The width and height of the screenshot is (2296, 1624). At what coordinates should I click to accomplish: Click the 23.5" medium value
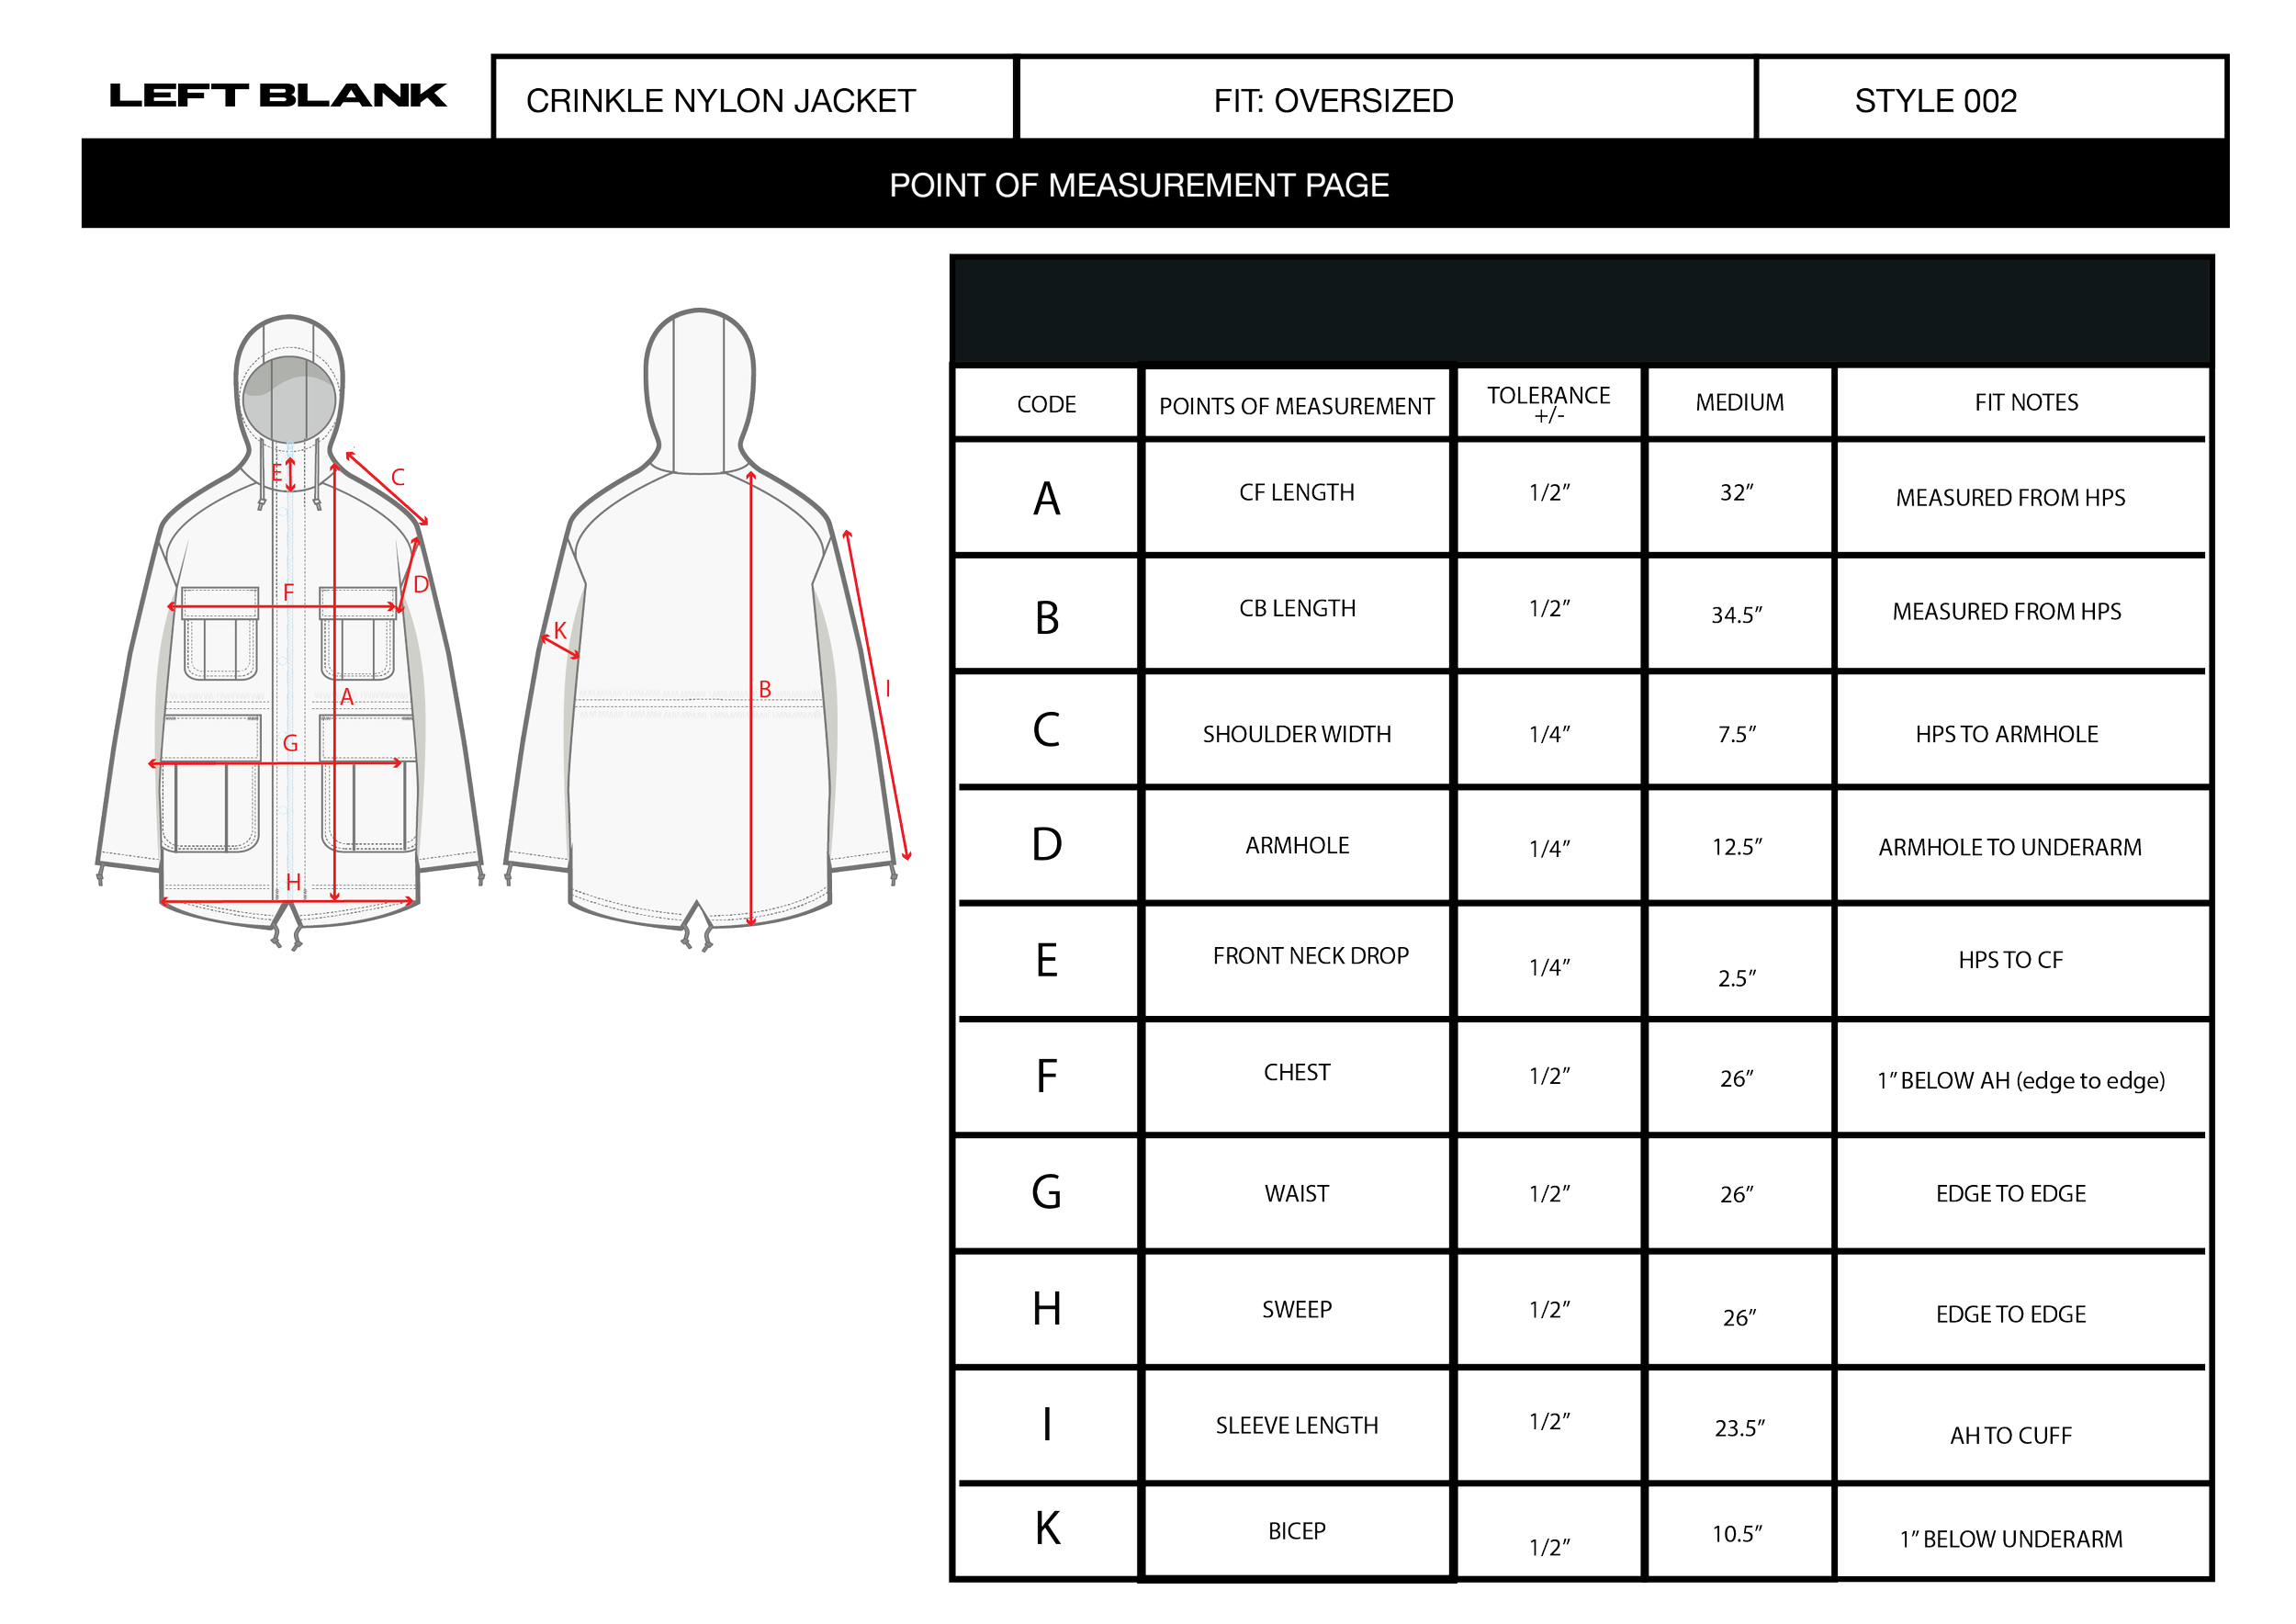pos(1739,1428)
